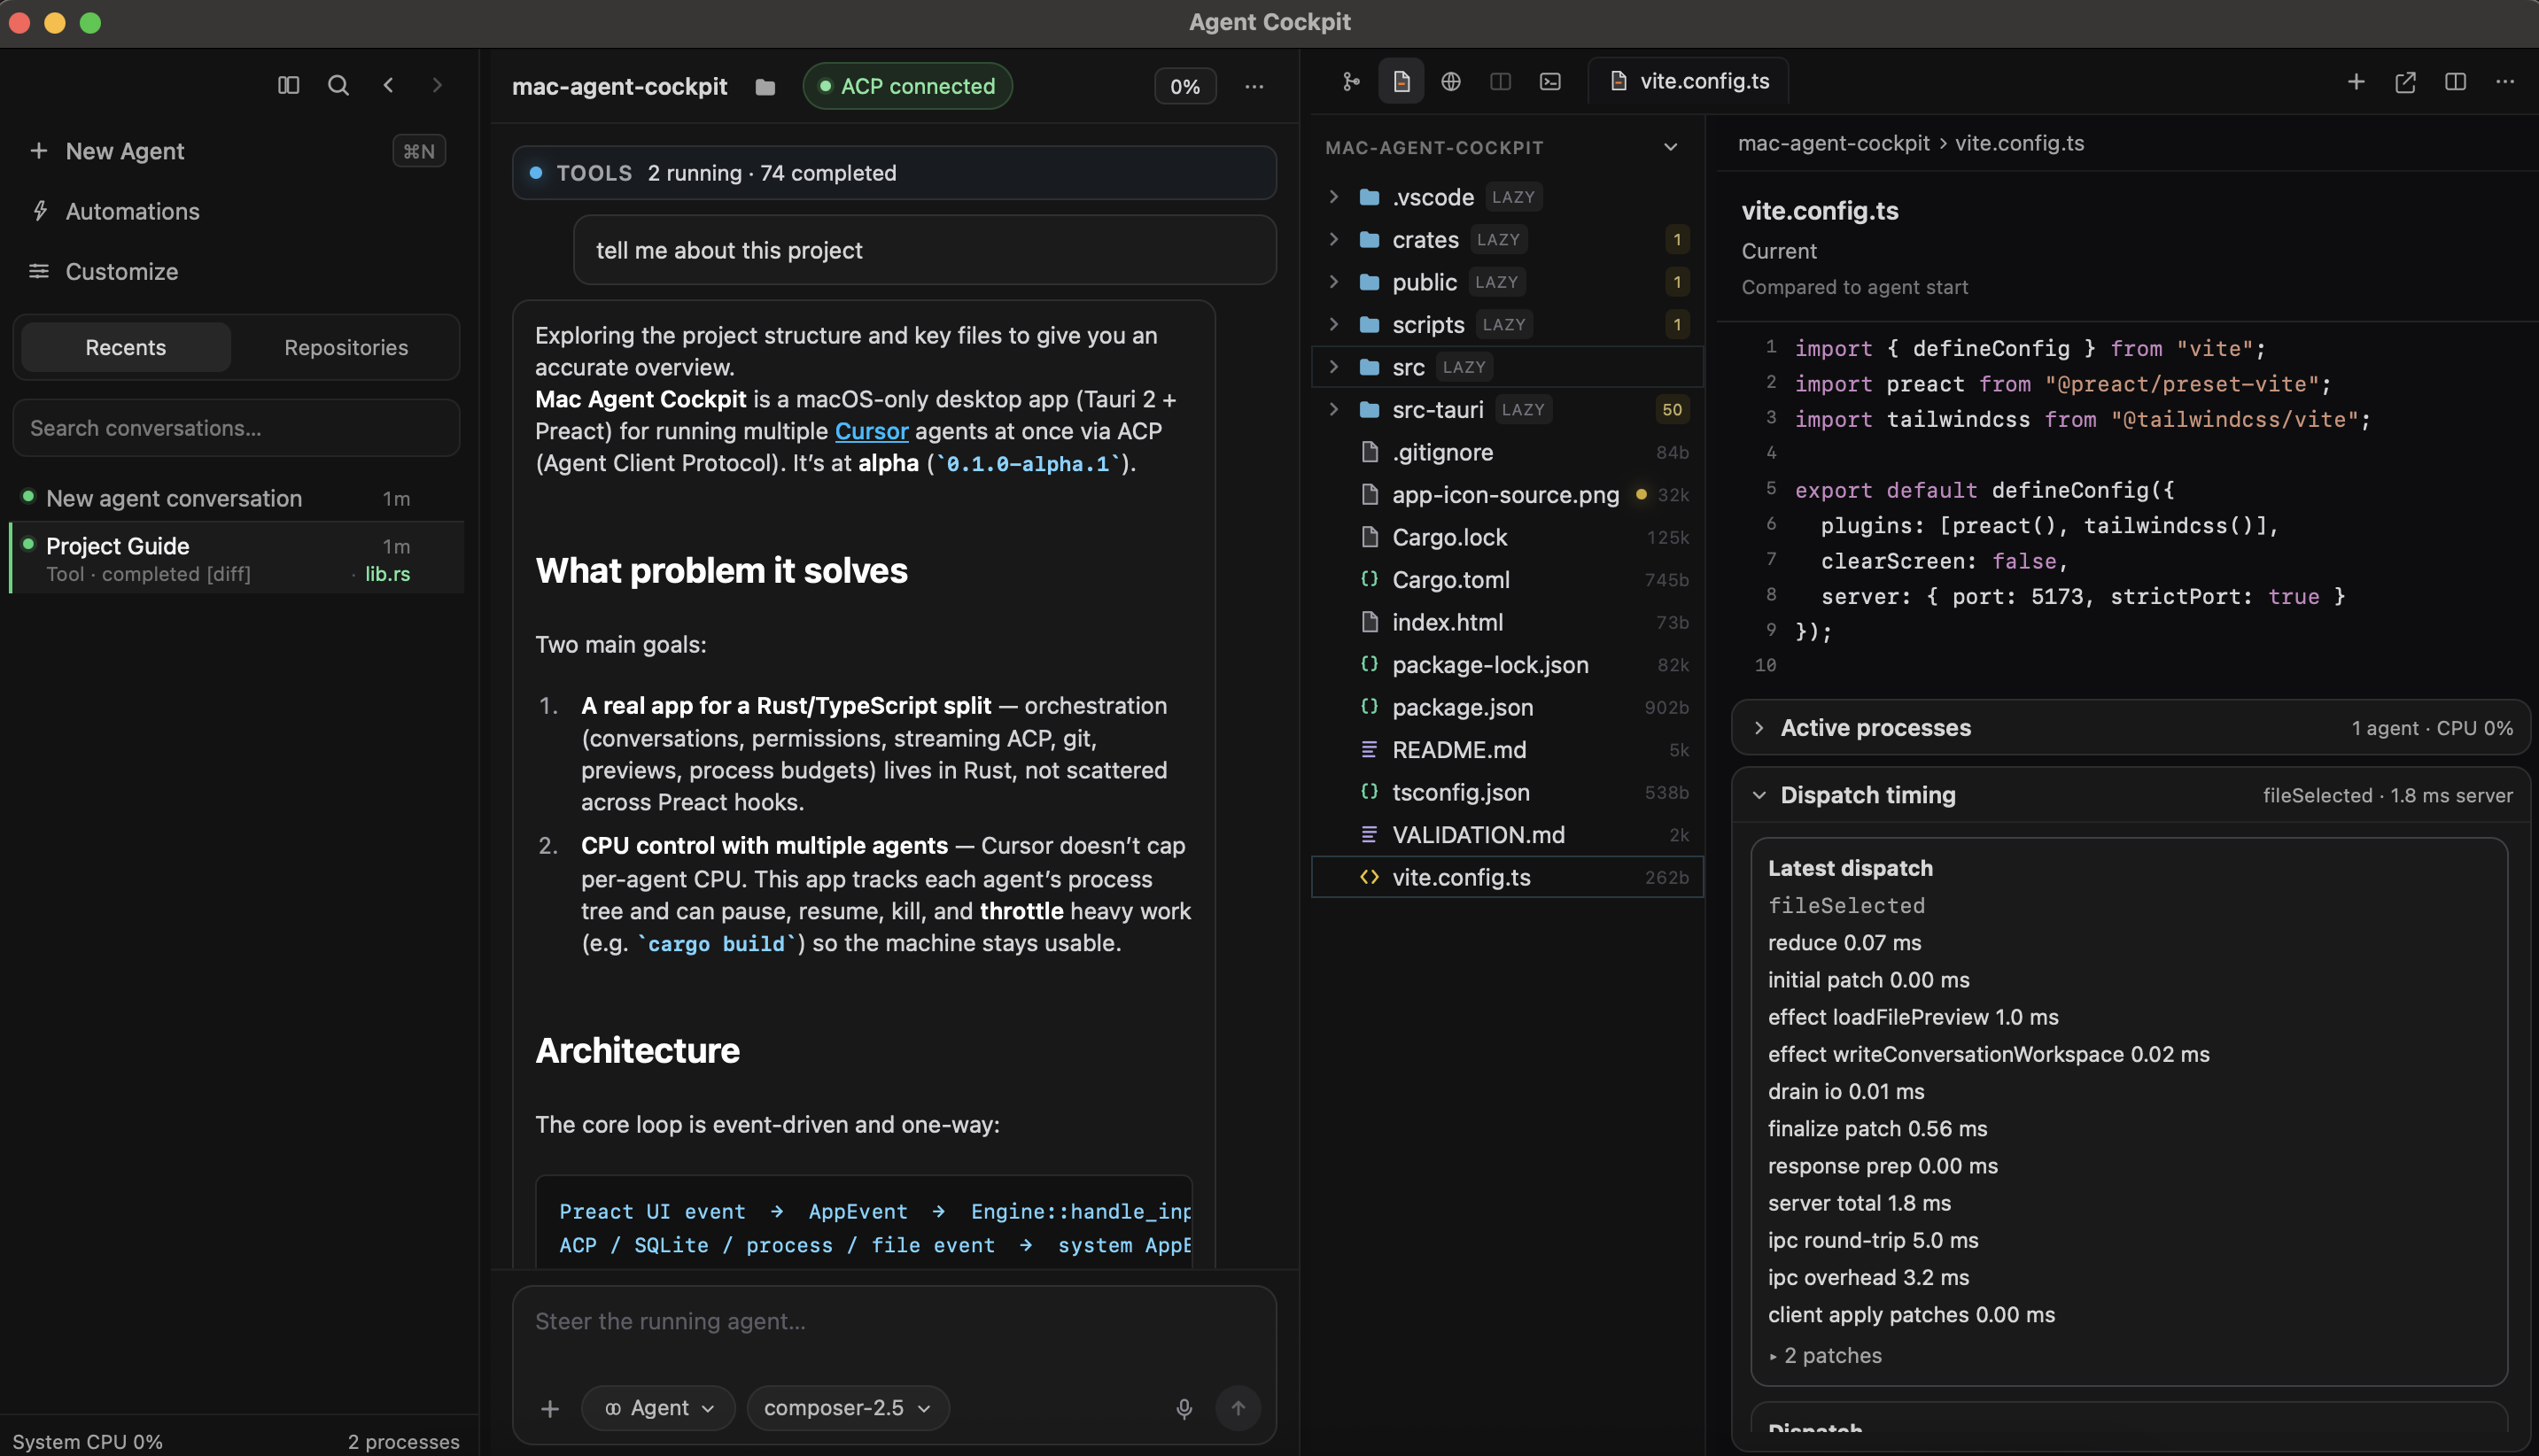Open file externally with the pop-out icon
Image resolution: width=2539 pixels, height=1456 pixels.
point(2405,81)
